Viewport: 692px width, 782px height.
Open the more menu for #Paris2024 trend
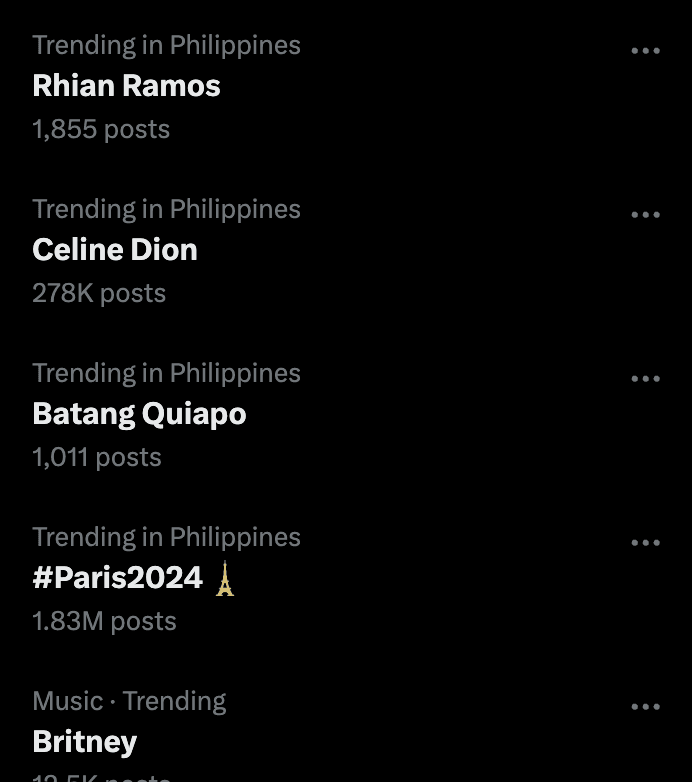645,543
